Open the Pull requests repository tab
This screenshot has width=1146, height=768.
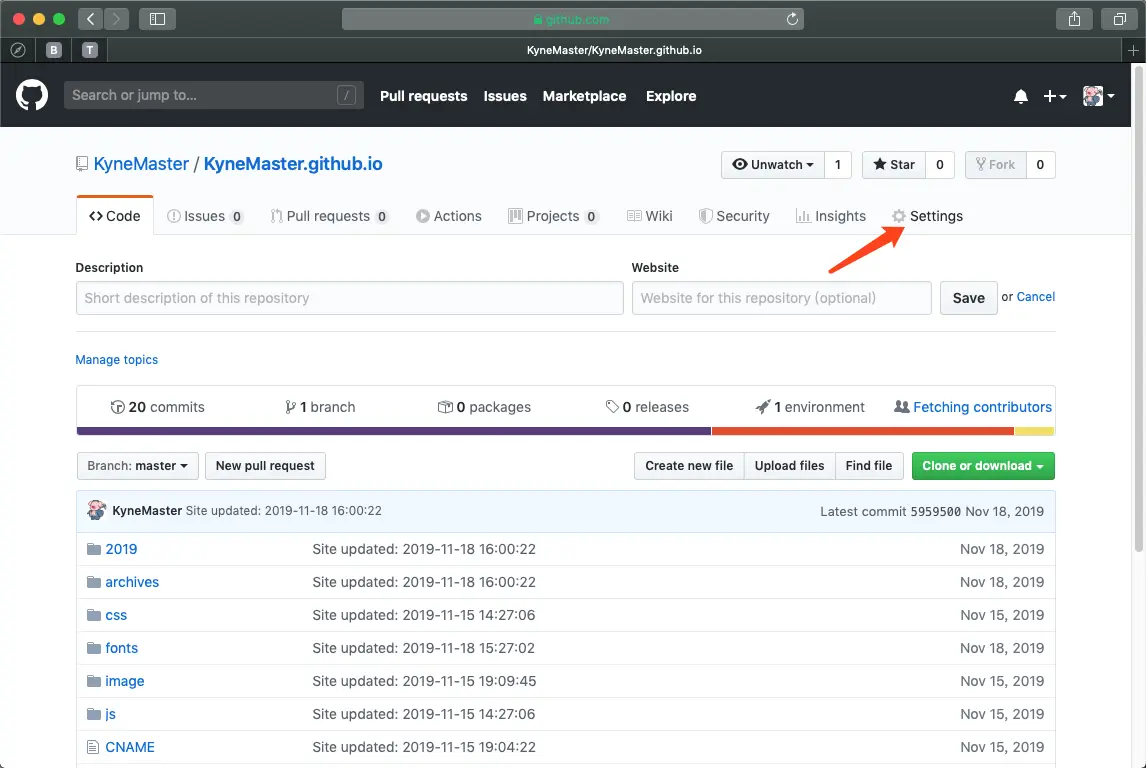point(329,216)
